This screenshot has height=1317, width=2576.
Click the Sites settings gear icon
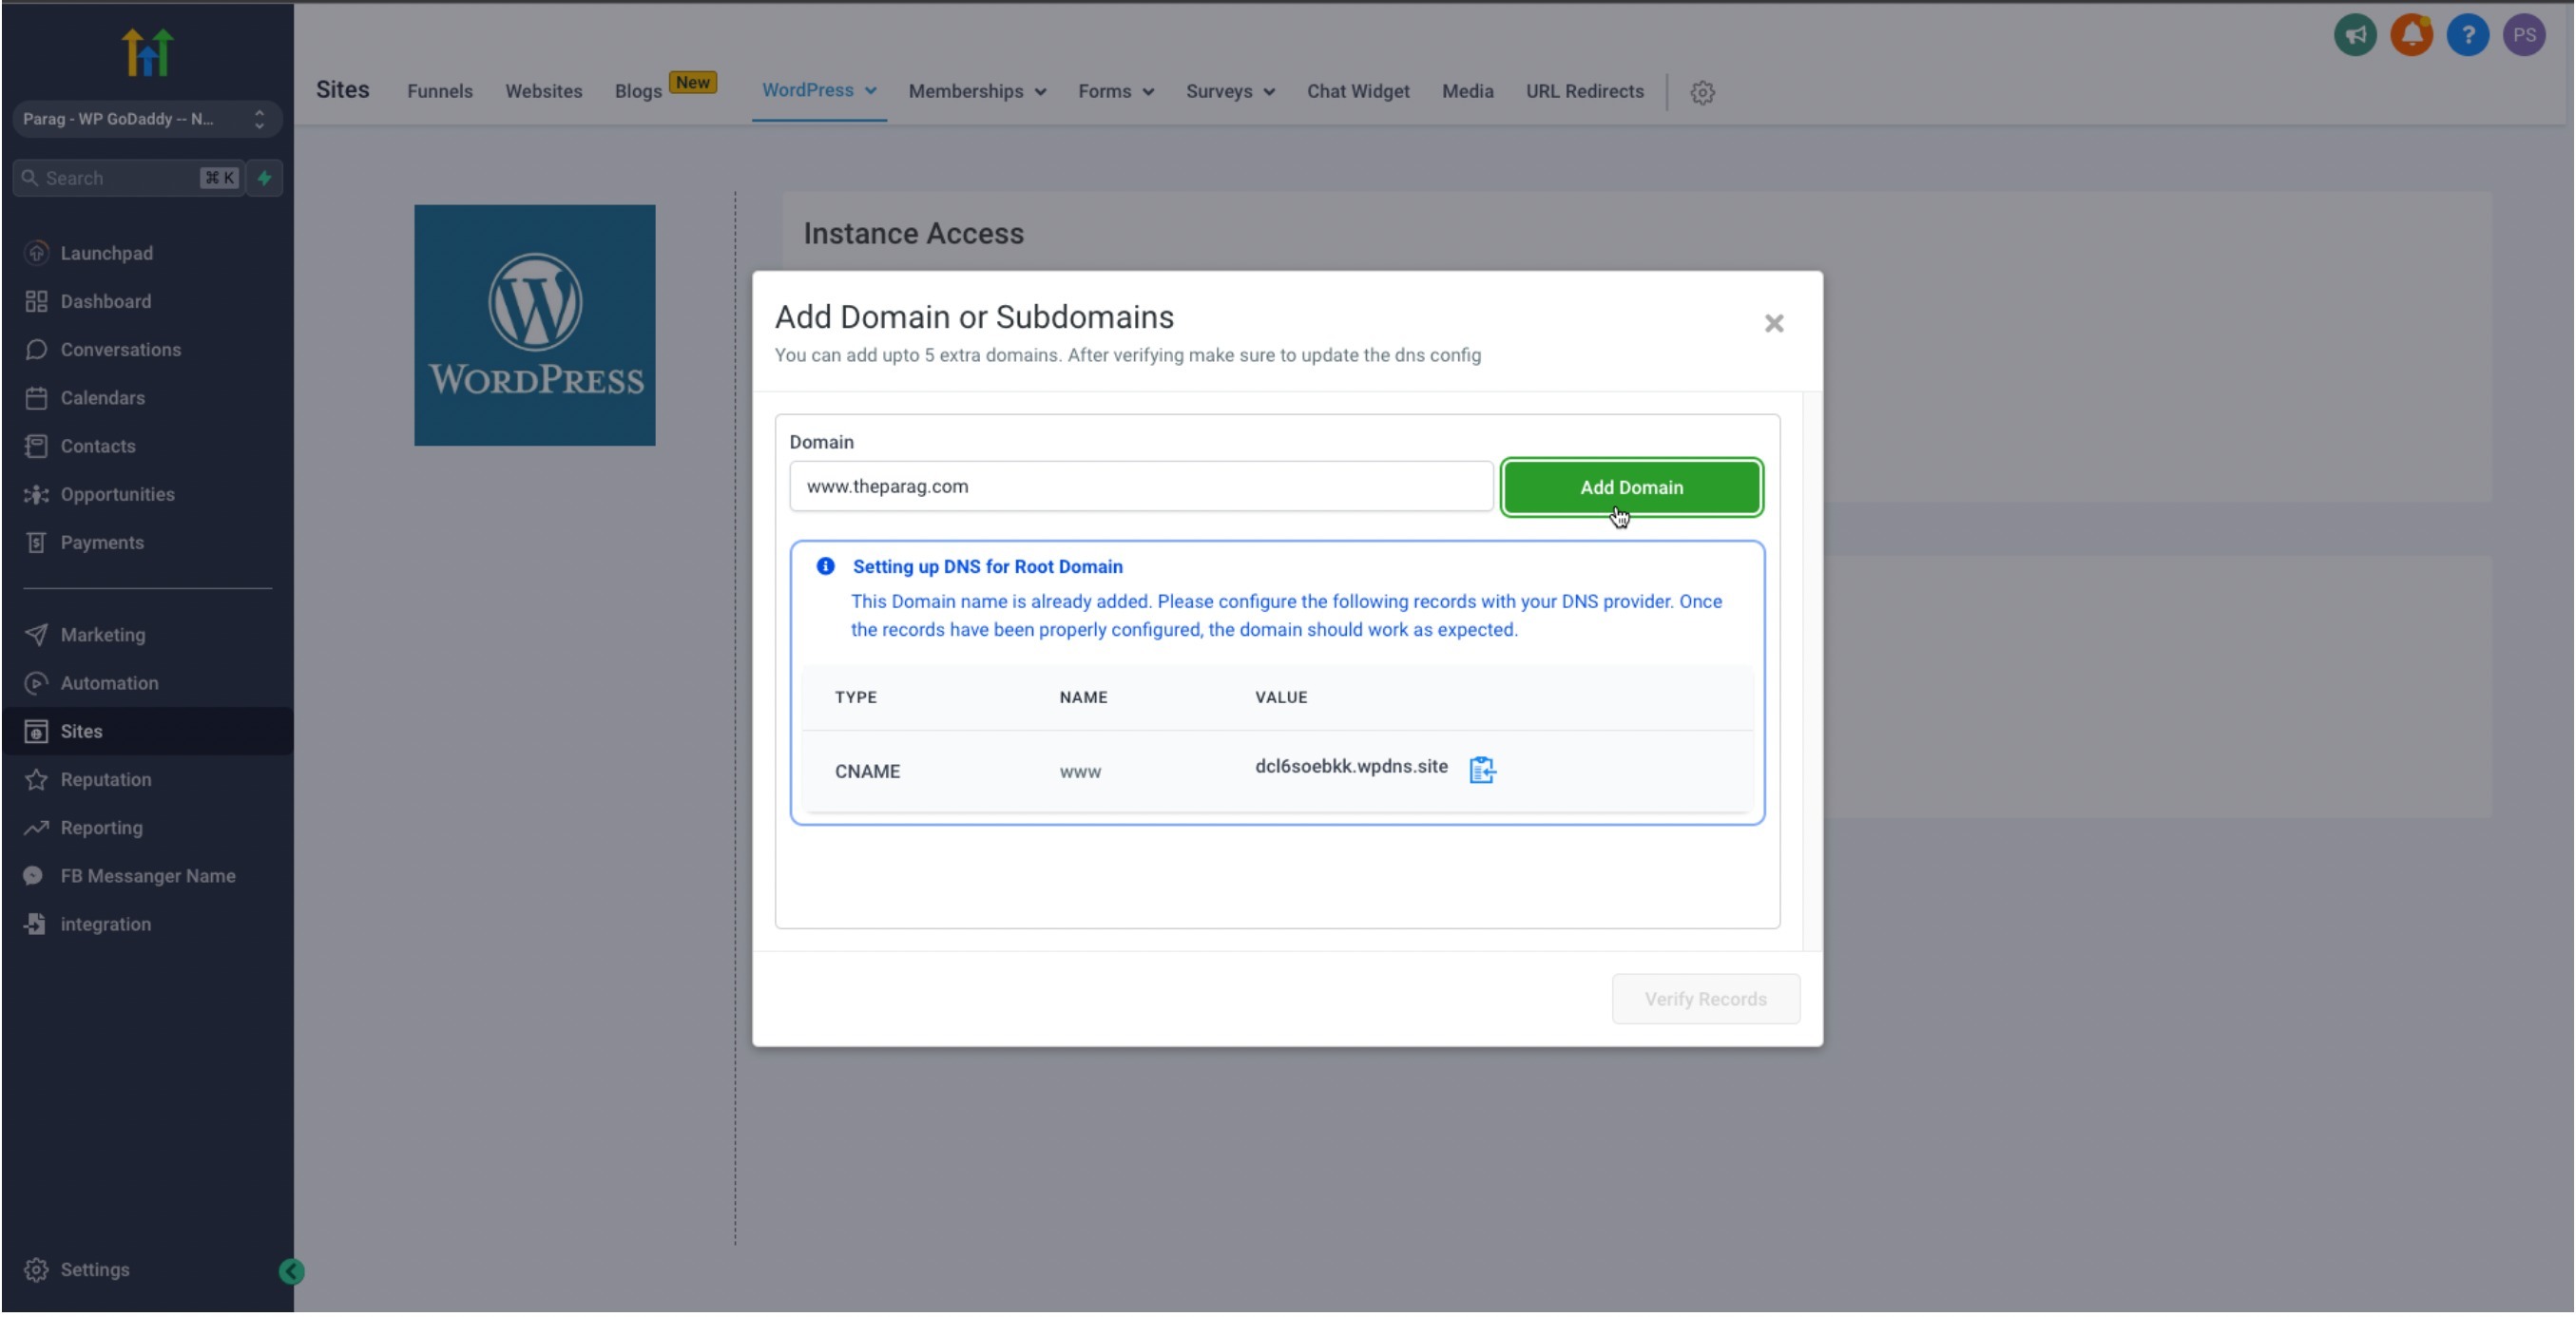click(x=1702, y=92)
